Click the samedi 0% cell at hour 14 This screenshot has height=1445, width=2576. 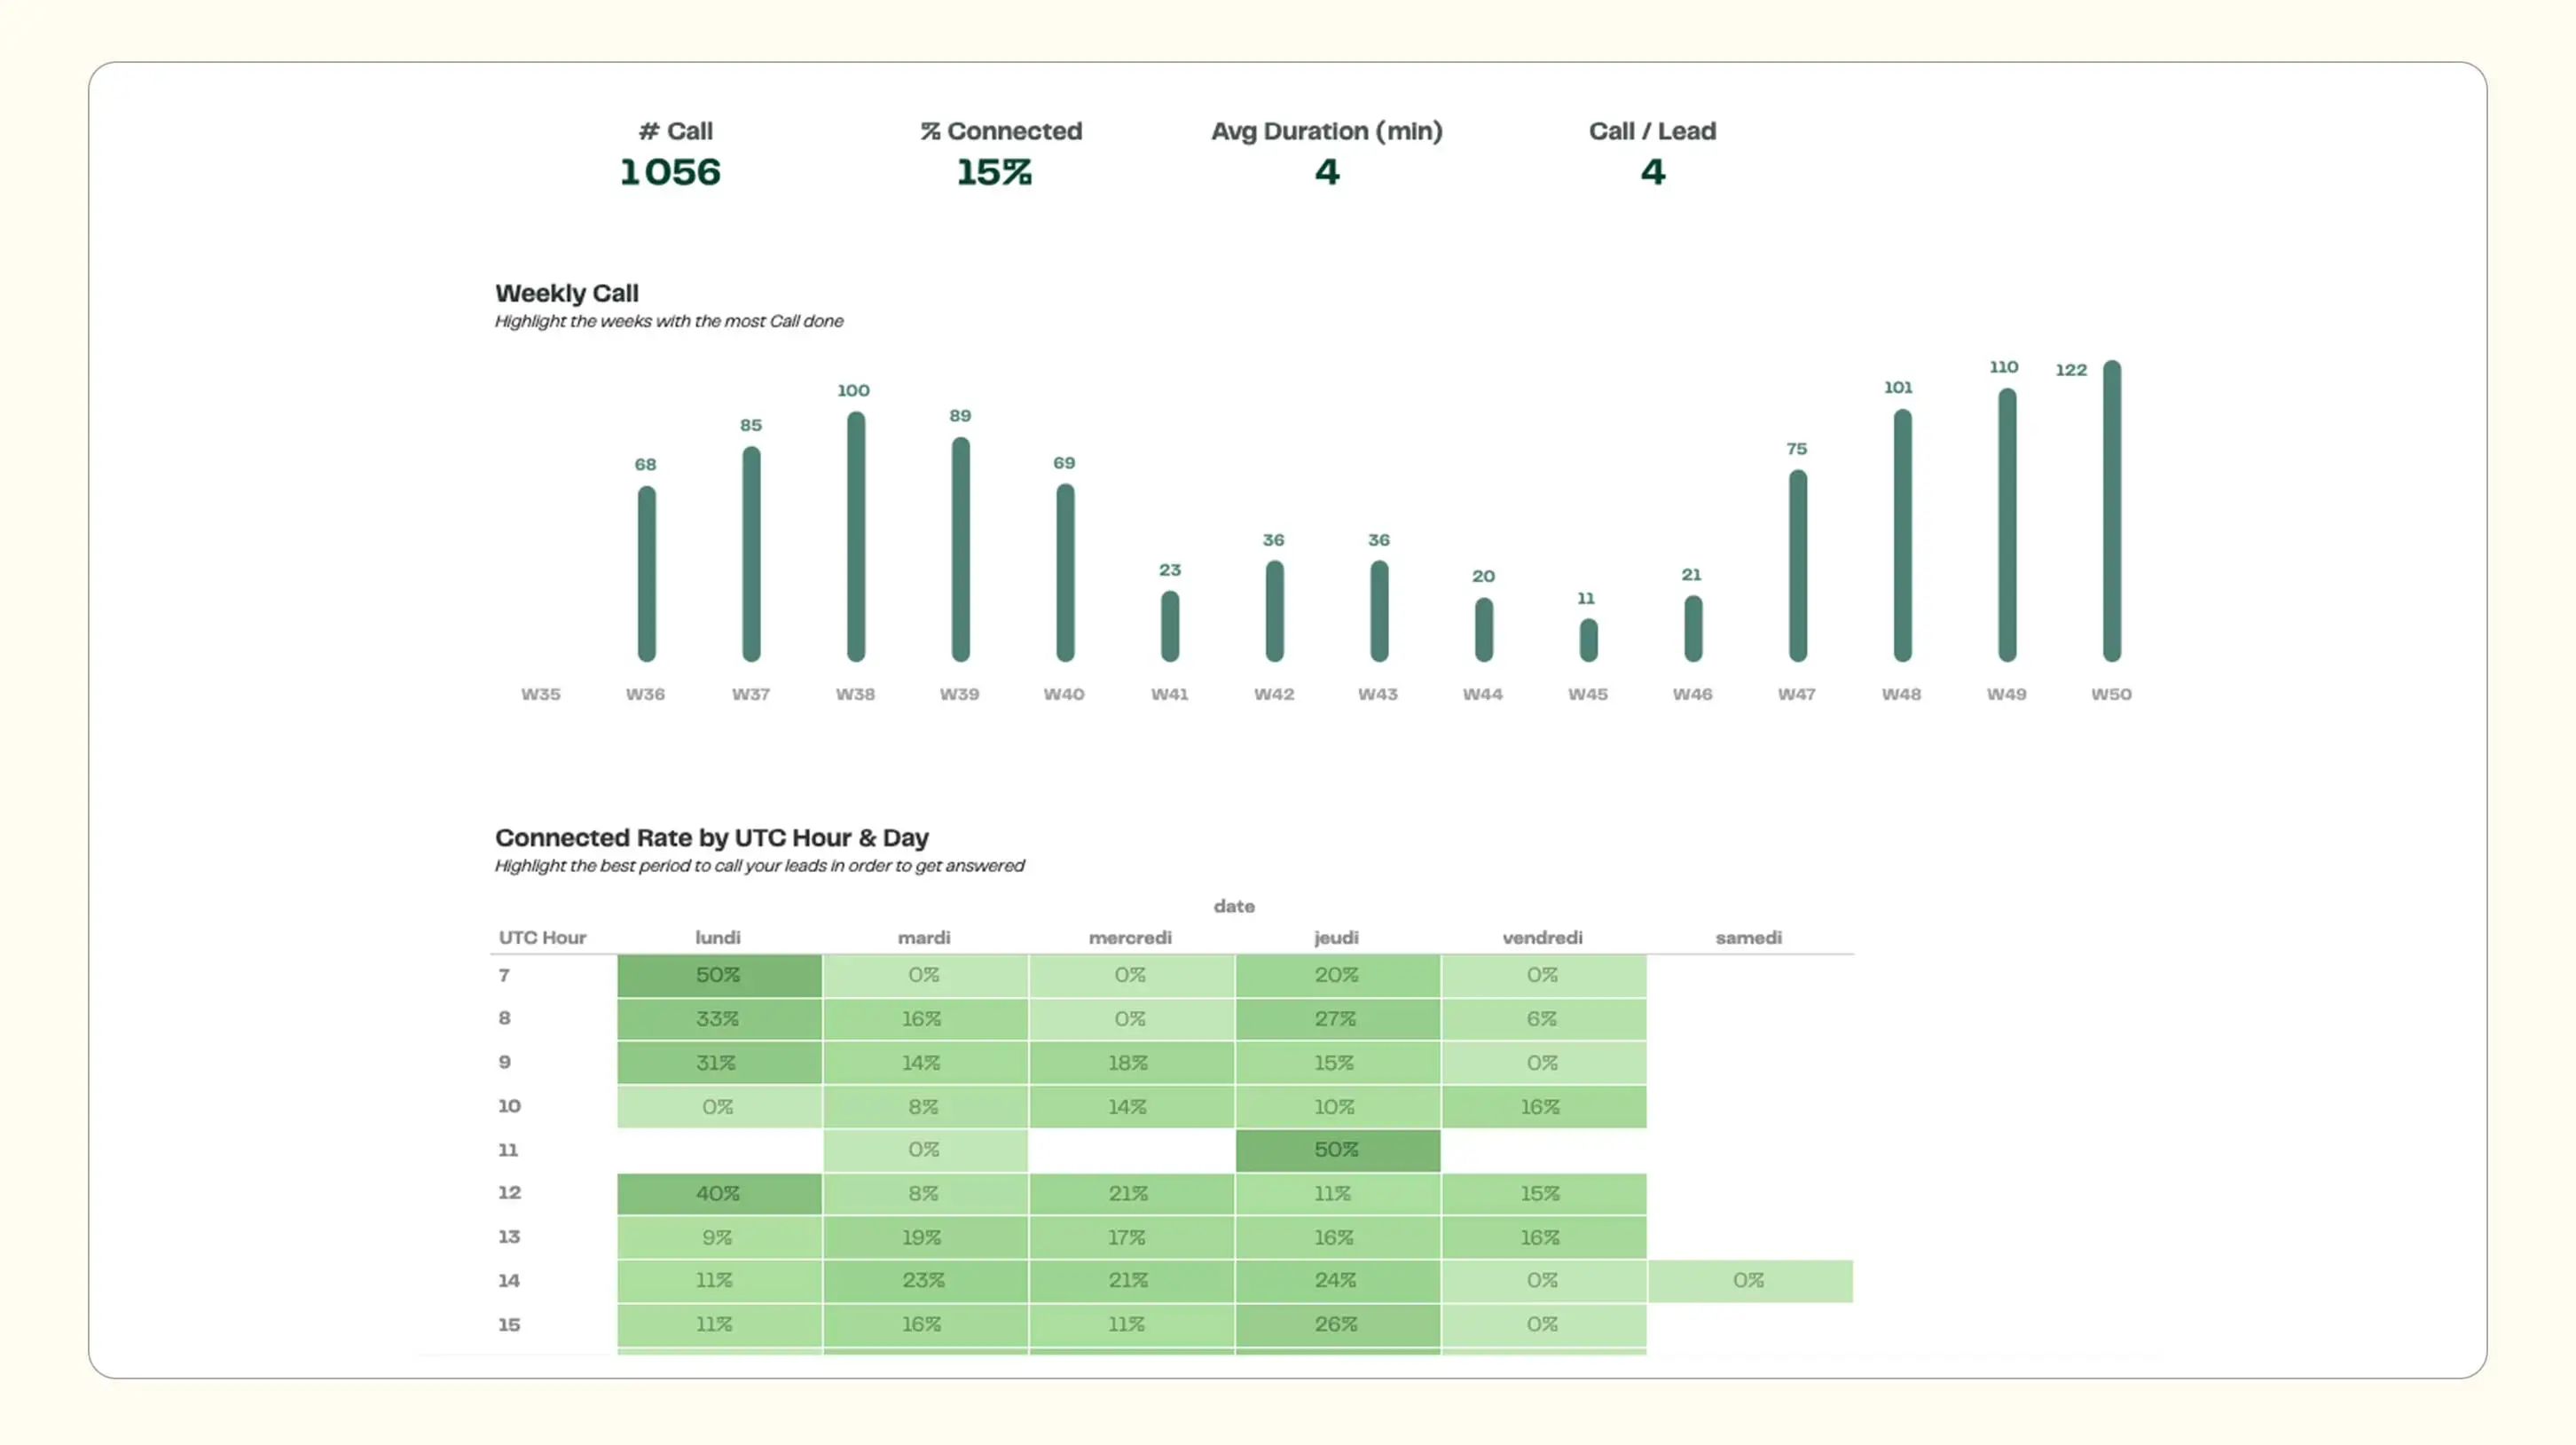(x=1748, y=1281)
